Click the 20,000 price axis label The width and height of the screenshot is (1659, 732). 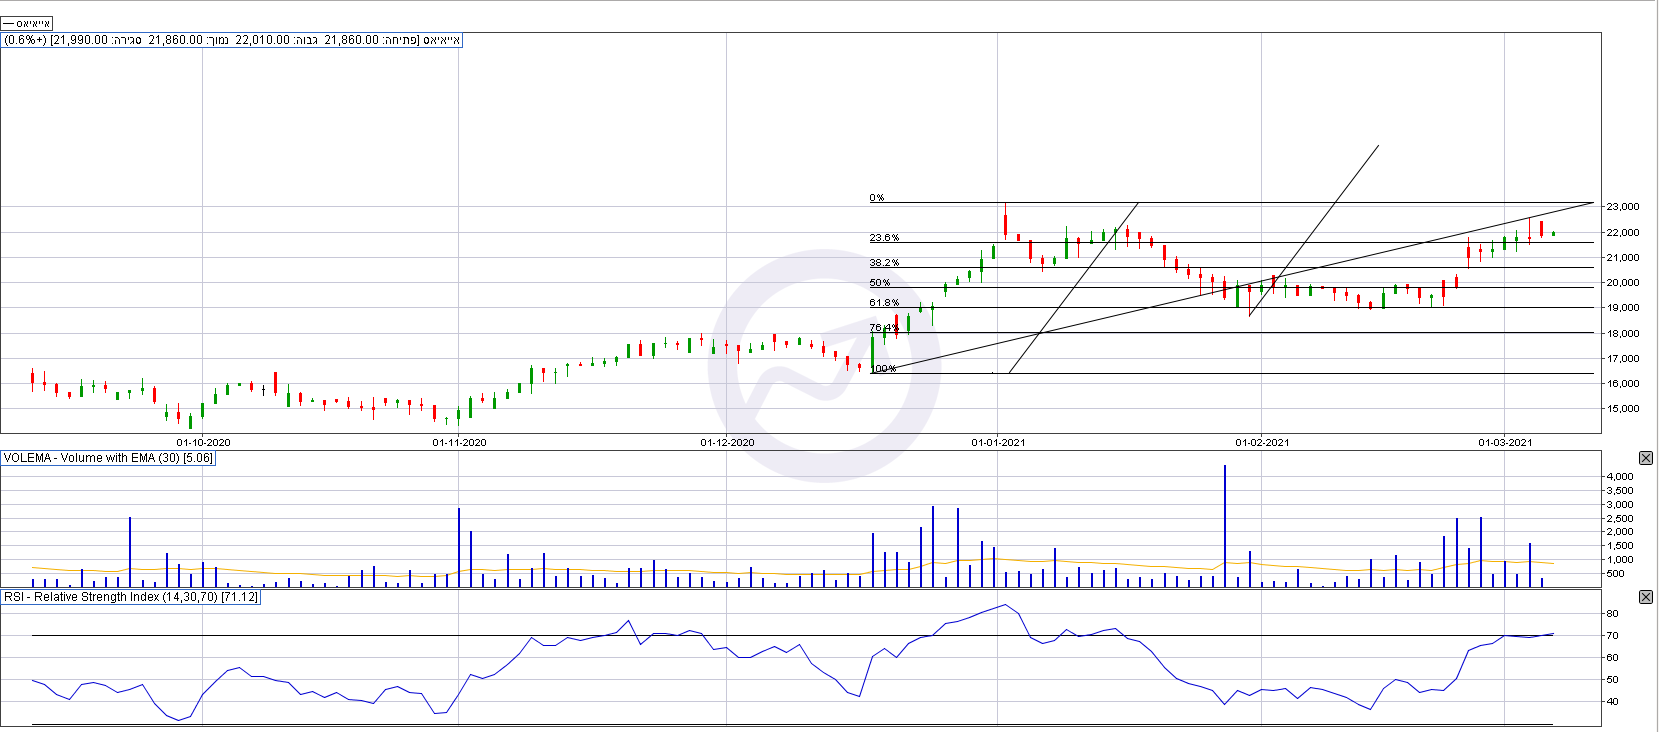coord(1623,282)
